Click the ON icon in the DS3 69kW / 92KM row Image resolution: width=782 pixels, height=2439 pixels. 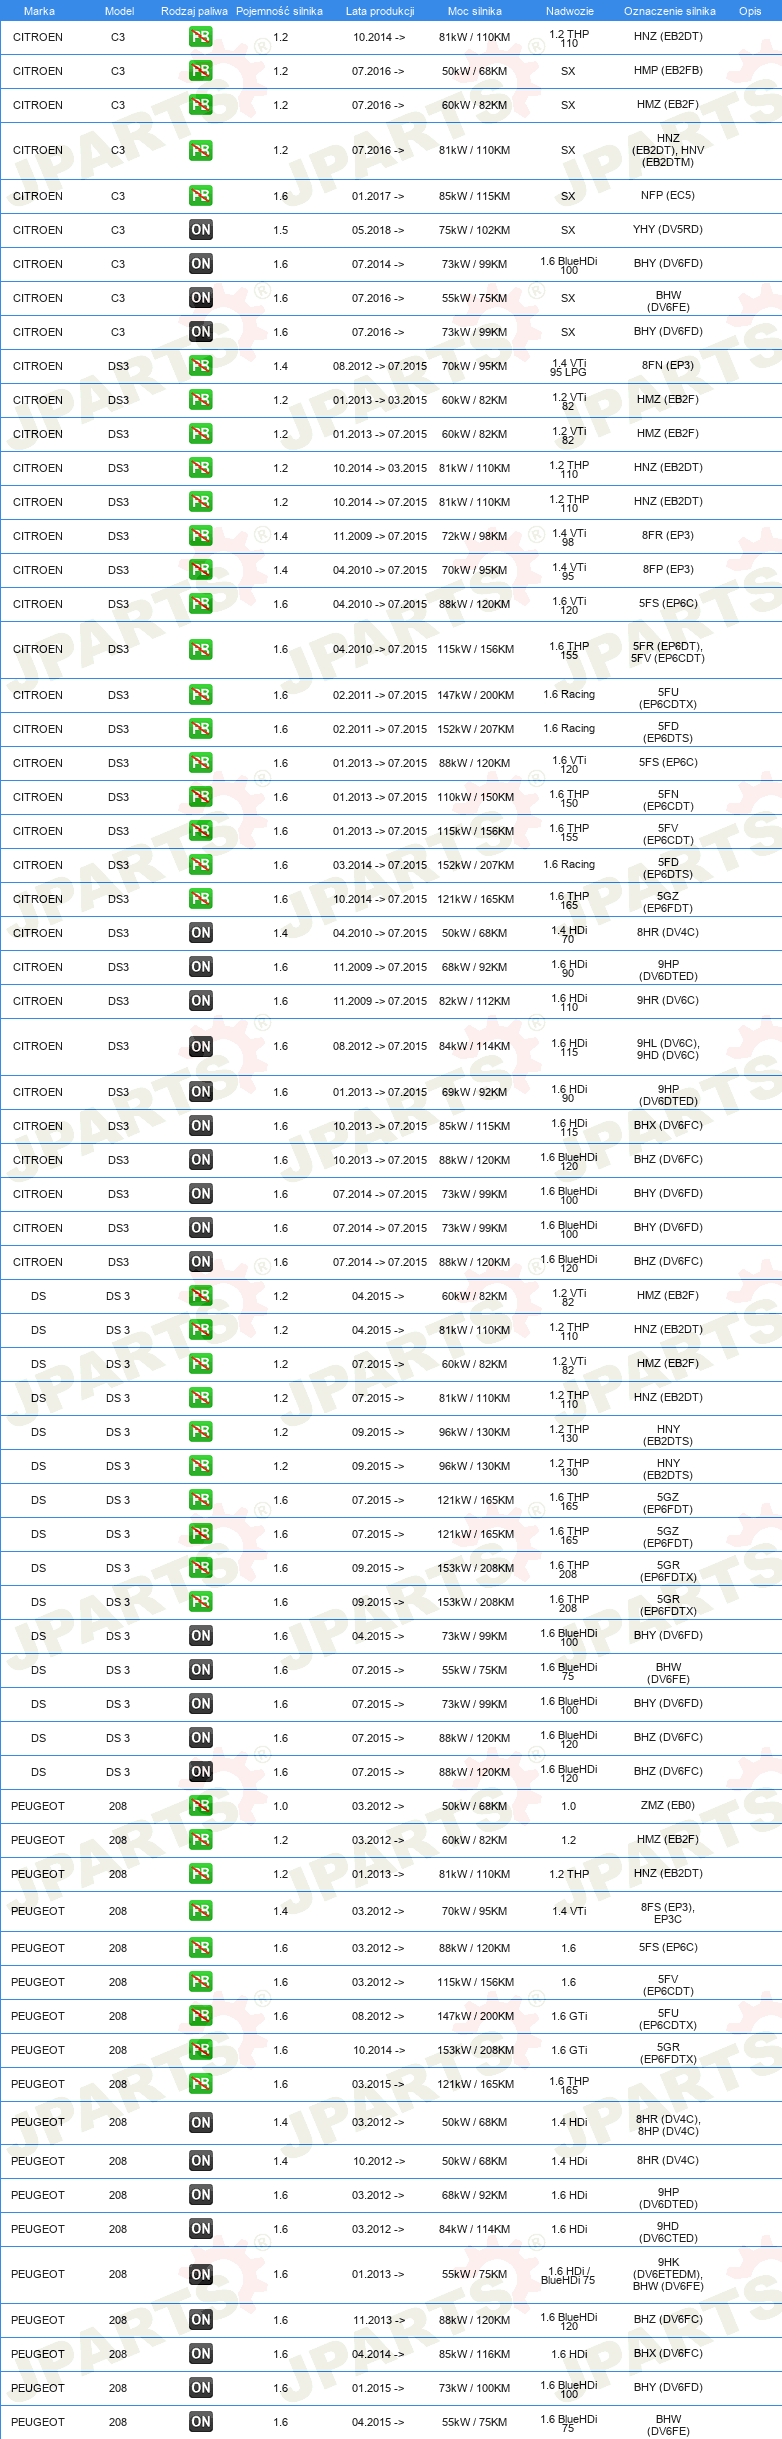coord(200,1092)
